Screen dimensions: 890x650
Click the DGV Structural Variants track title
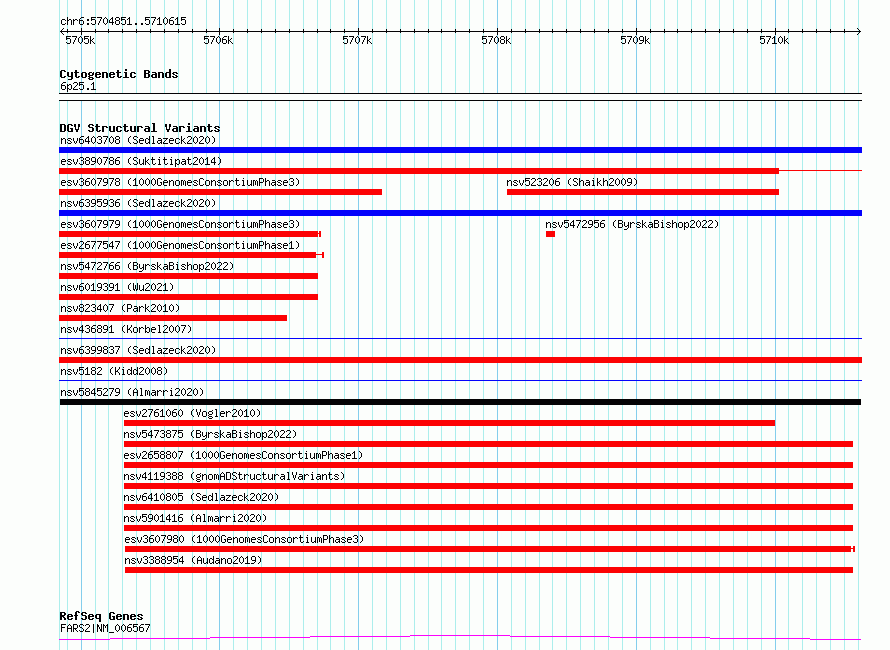140,128
